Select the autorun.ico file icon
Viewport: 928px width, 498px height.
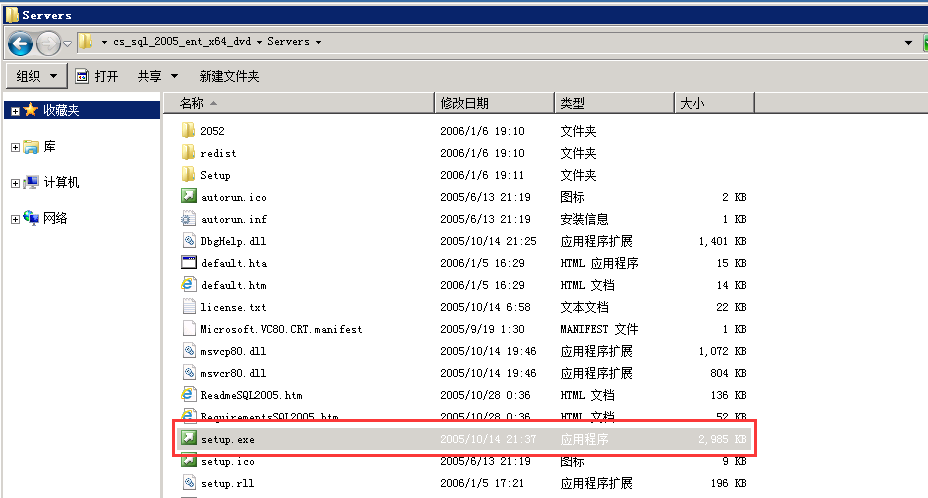click(188, 197)
